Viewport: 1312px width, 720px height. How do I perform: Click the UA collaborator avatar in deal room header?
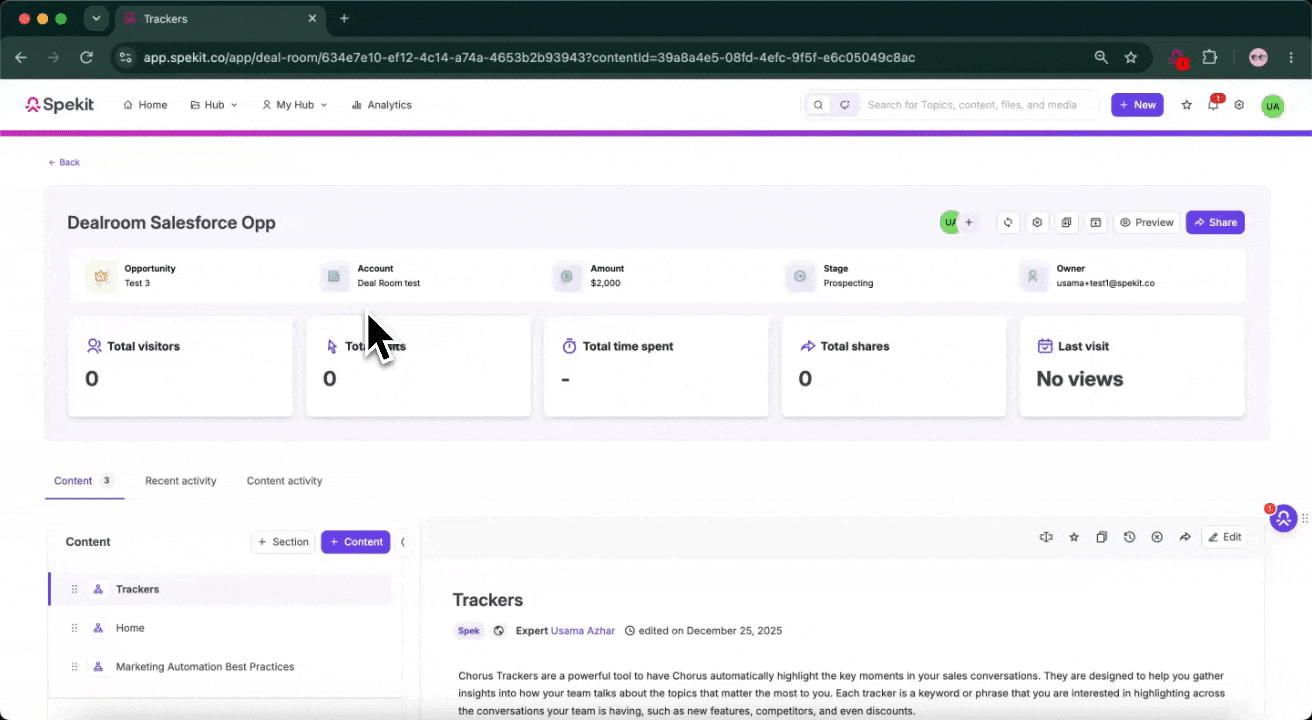click(949, 222)
